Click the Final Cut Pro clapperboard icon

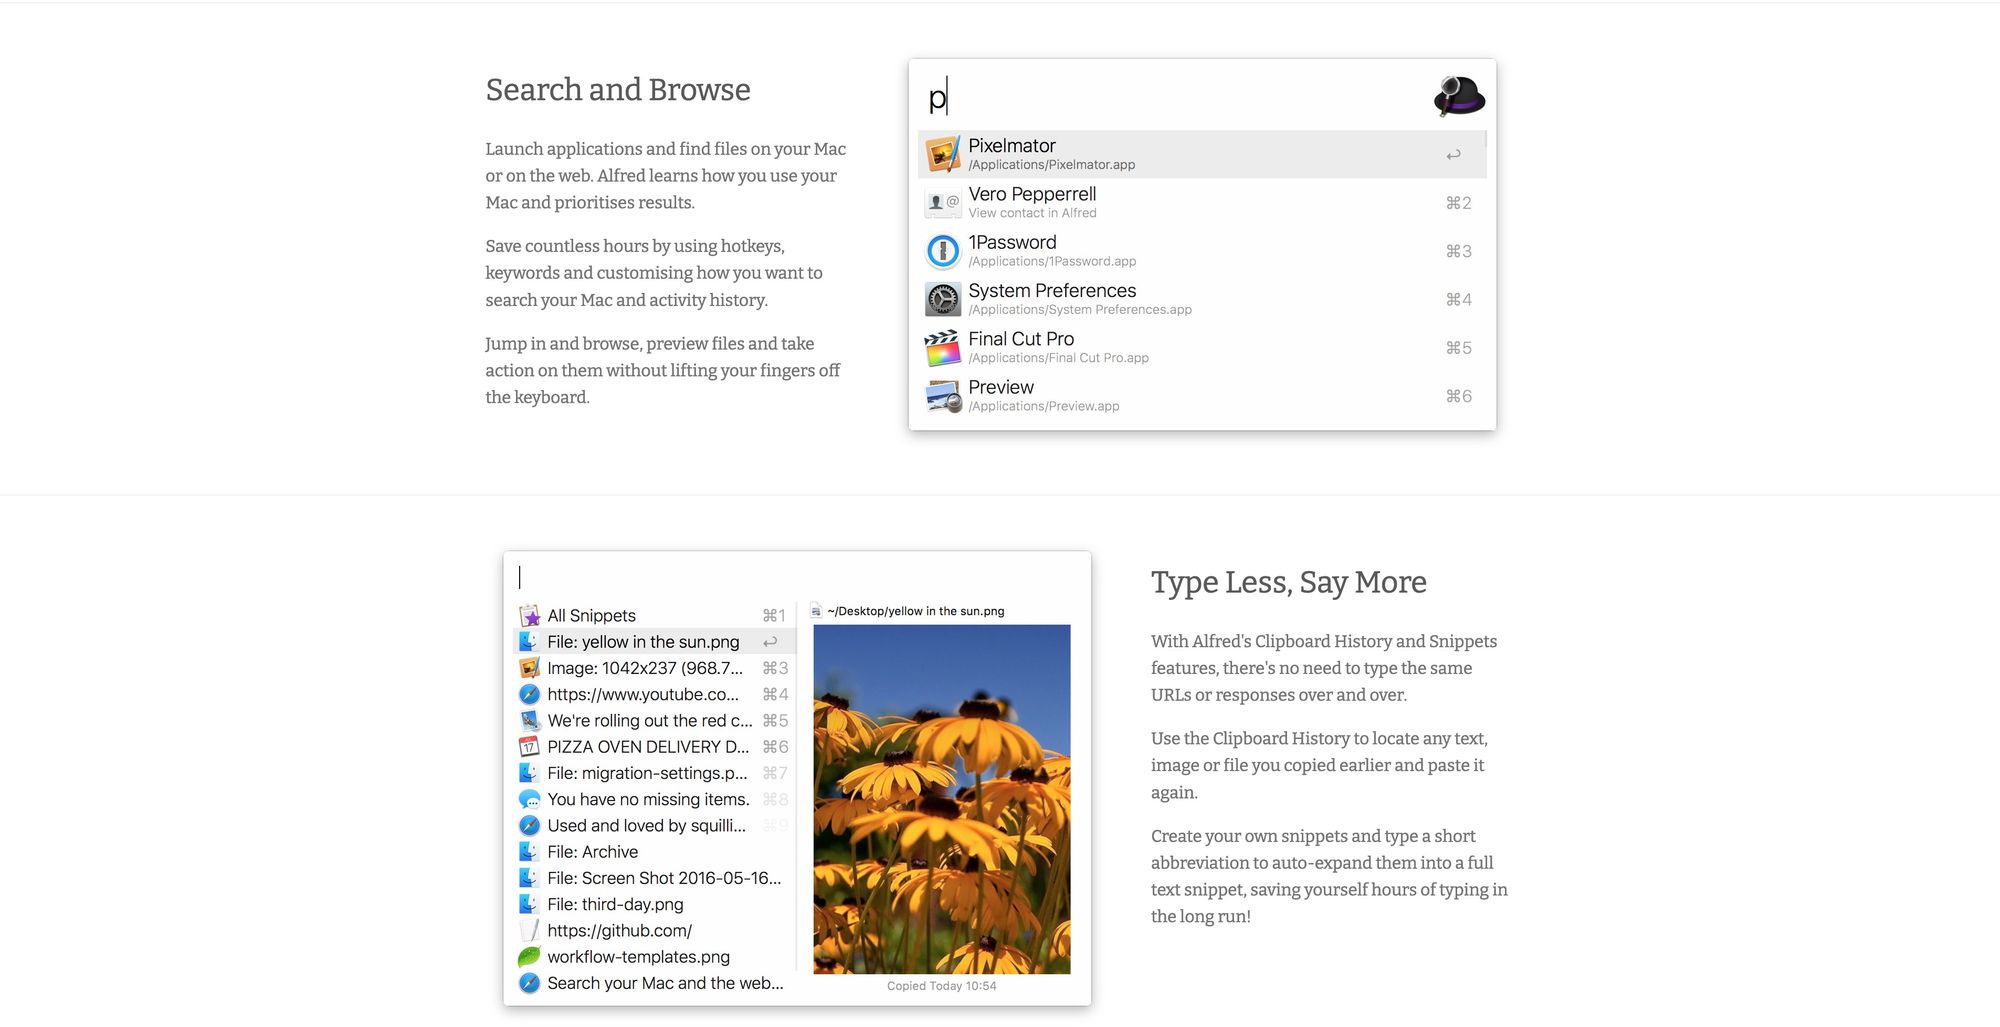(x=942, y=348)
